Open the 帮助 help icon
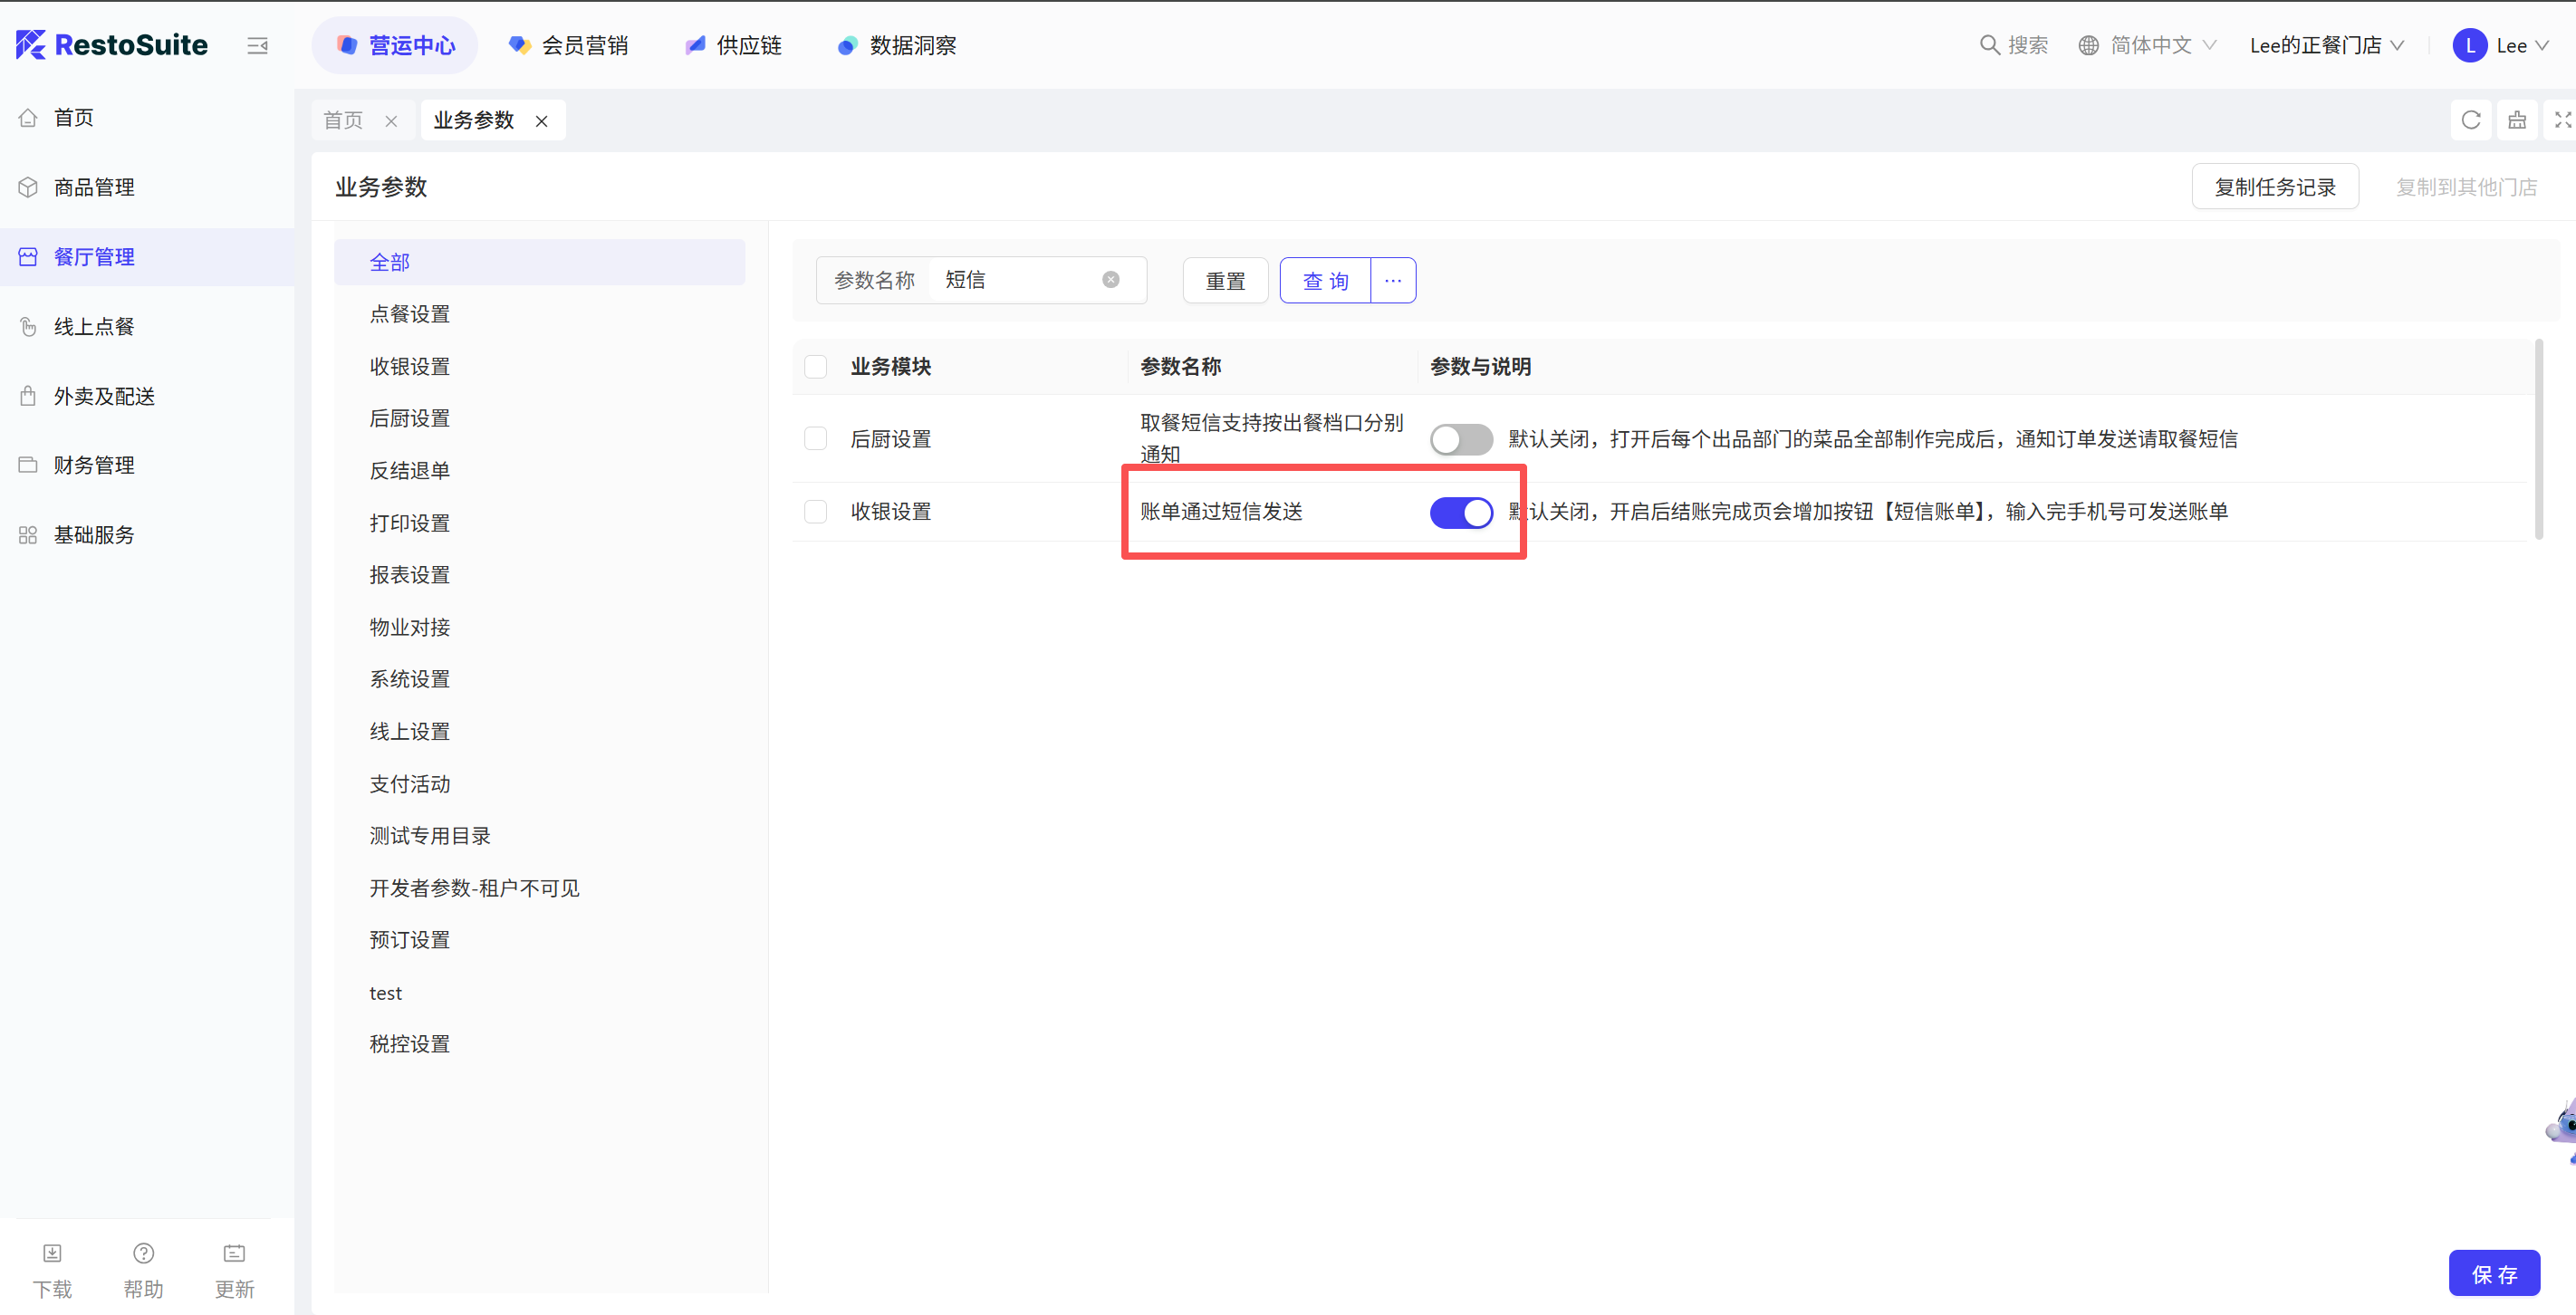 click(x=143, y=1253)
